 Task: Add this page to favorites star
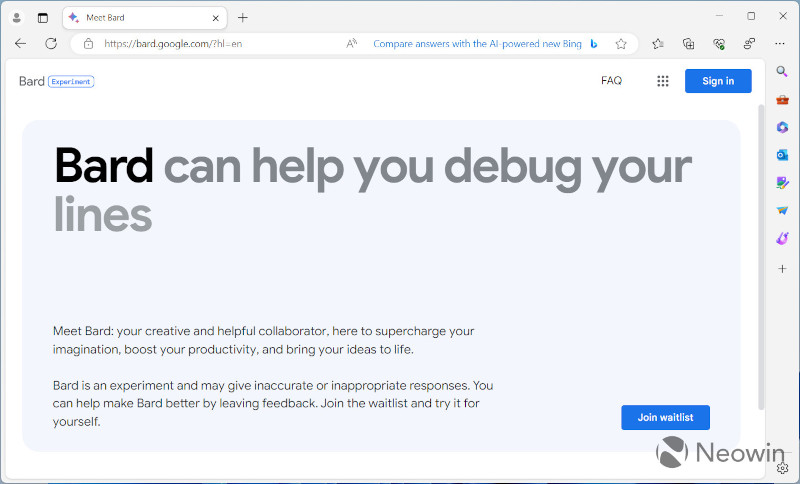621,44
